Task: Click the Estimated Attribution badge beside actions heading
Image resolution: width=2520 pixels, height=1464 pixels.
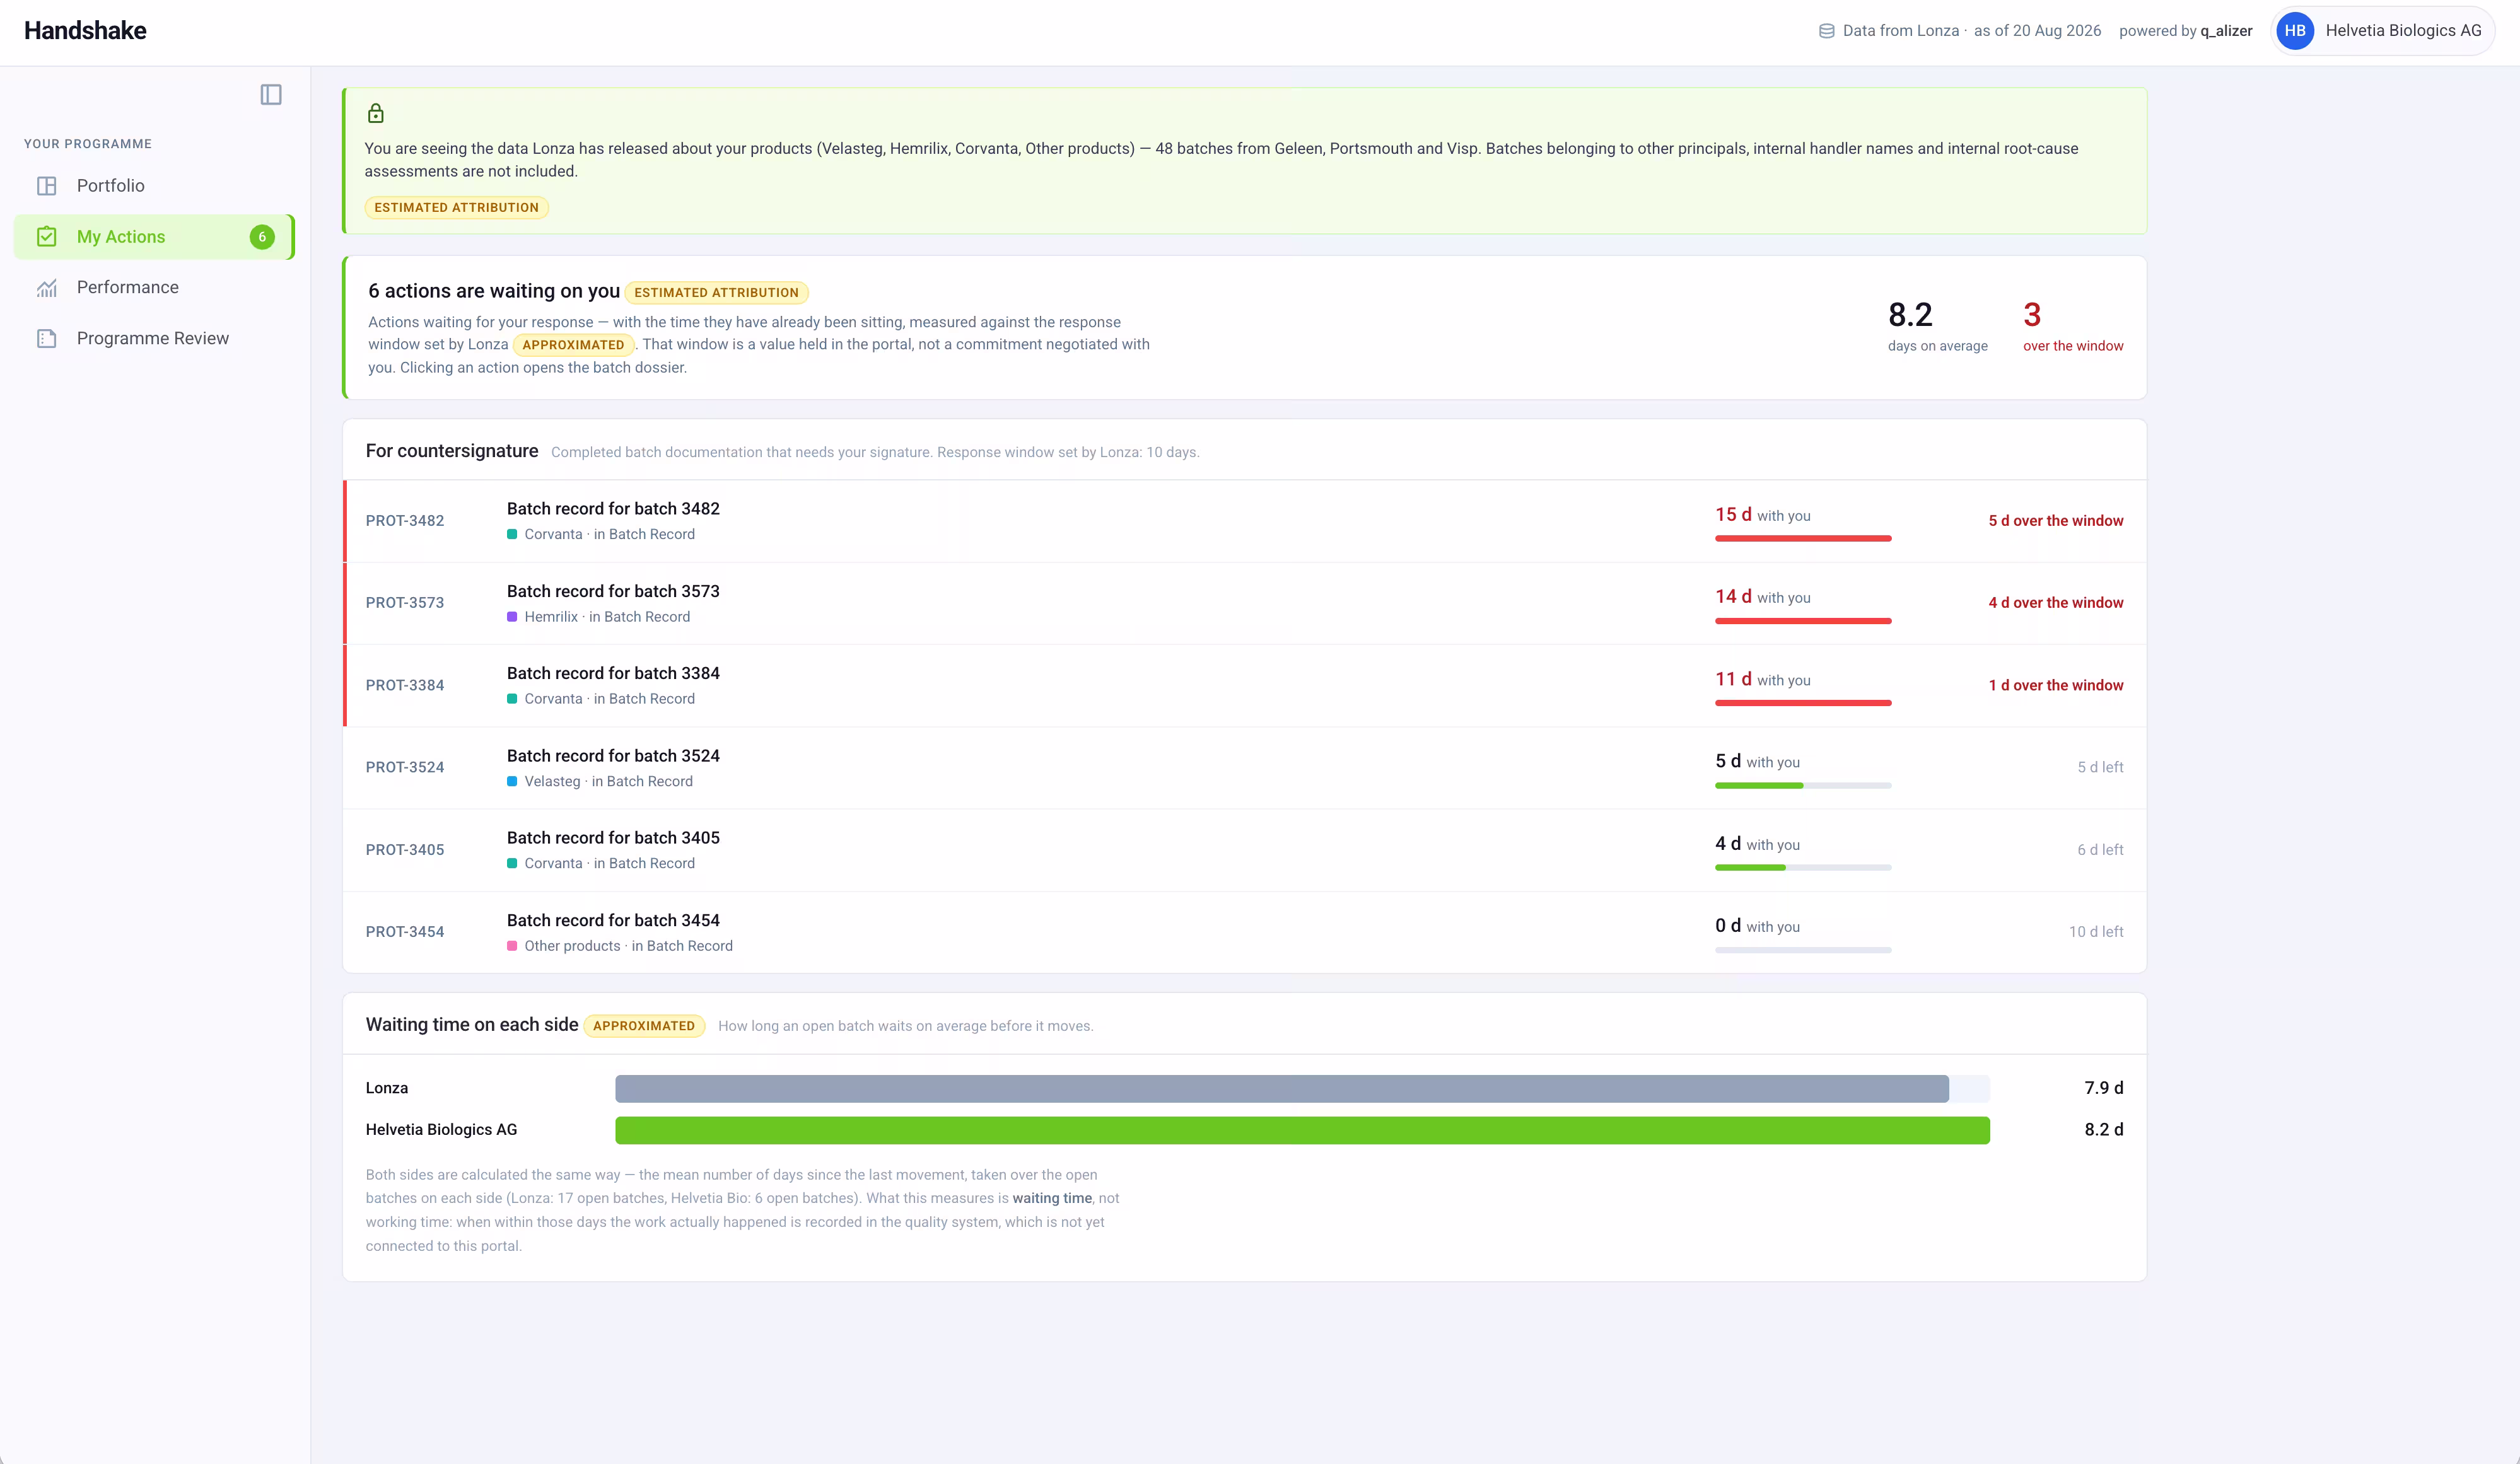Action: click(x=716, y=293)
